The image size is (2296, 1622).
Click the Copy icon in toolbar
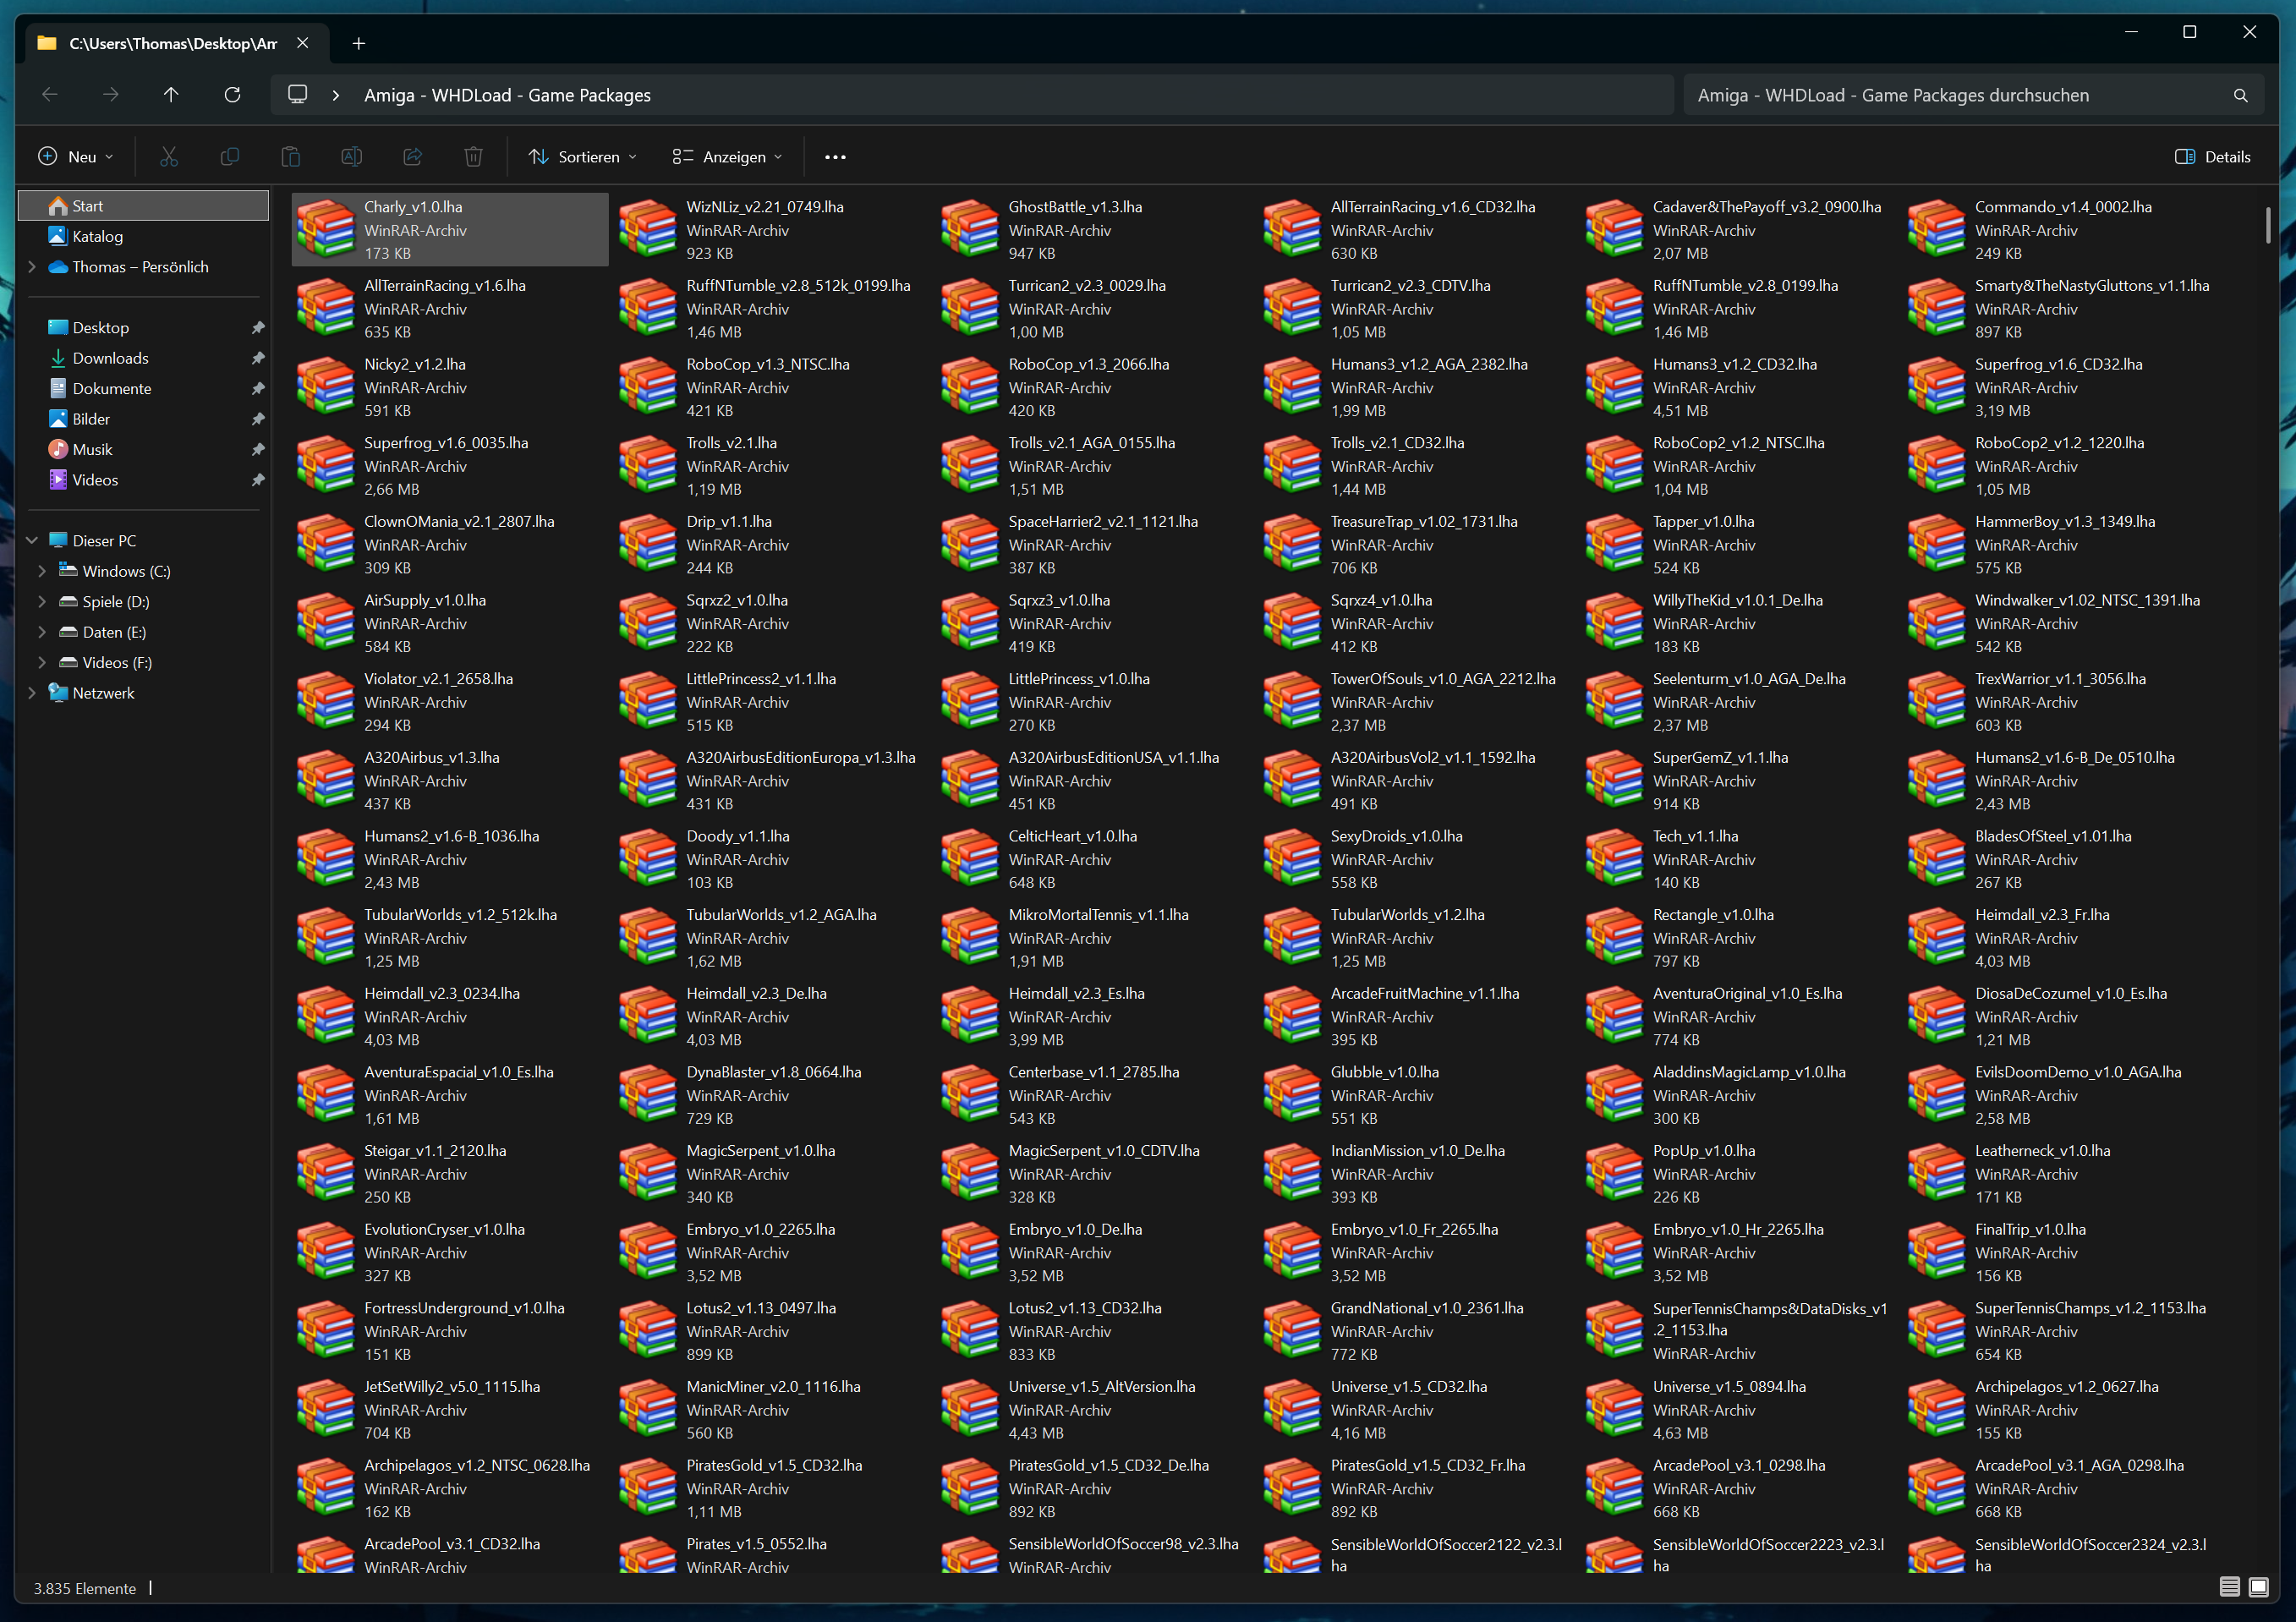click(229, 157)
